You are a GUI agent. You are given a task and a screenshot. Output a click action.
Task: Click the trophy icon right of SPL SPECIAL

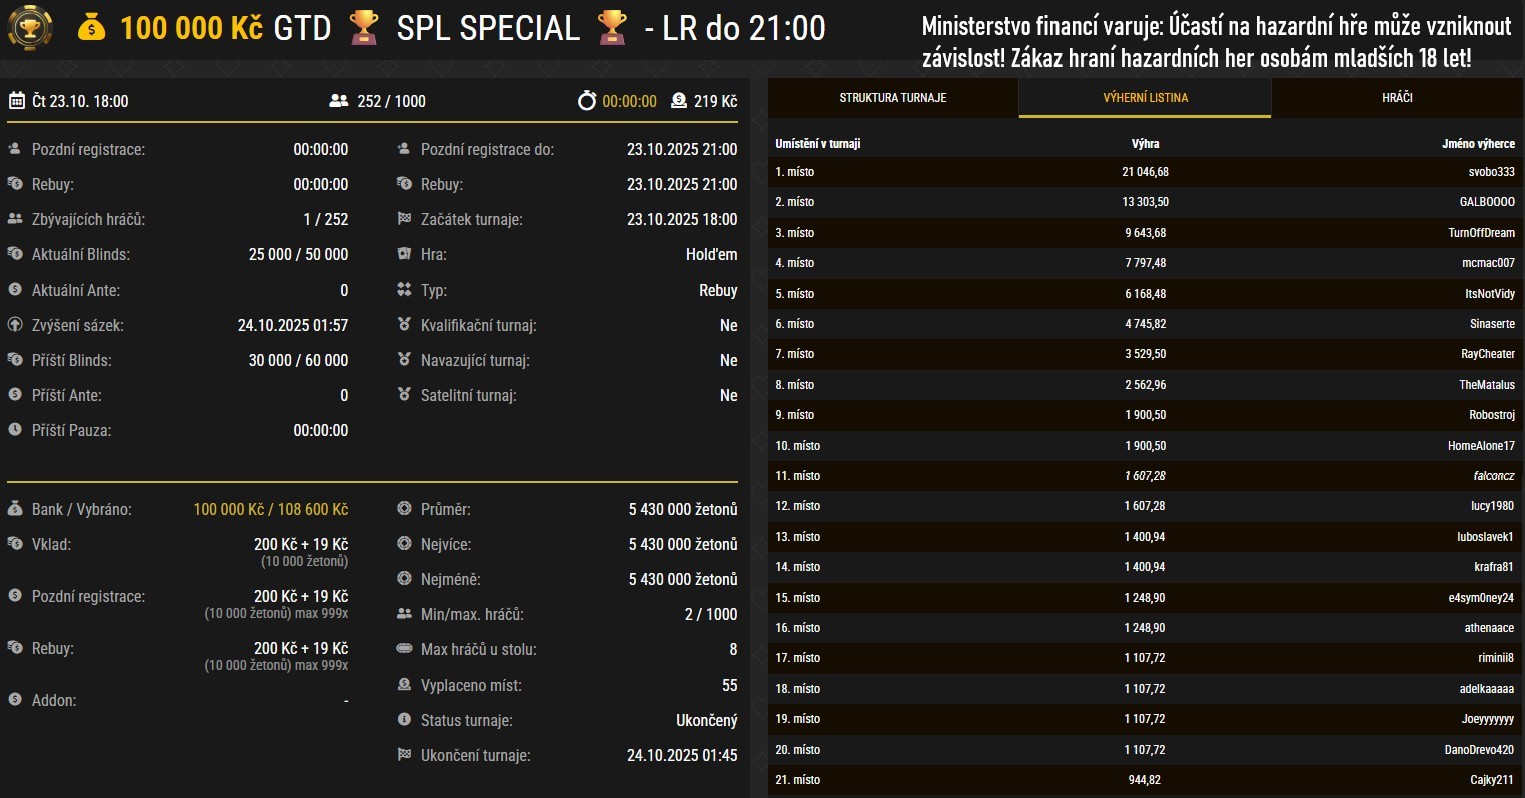click(612, 28)
